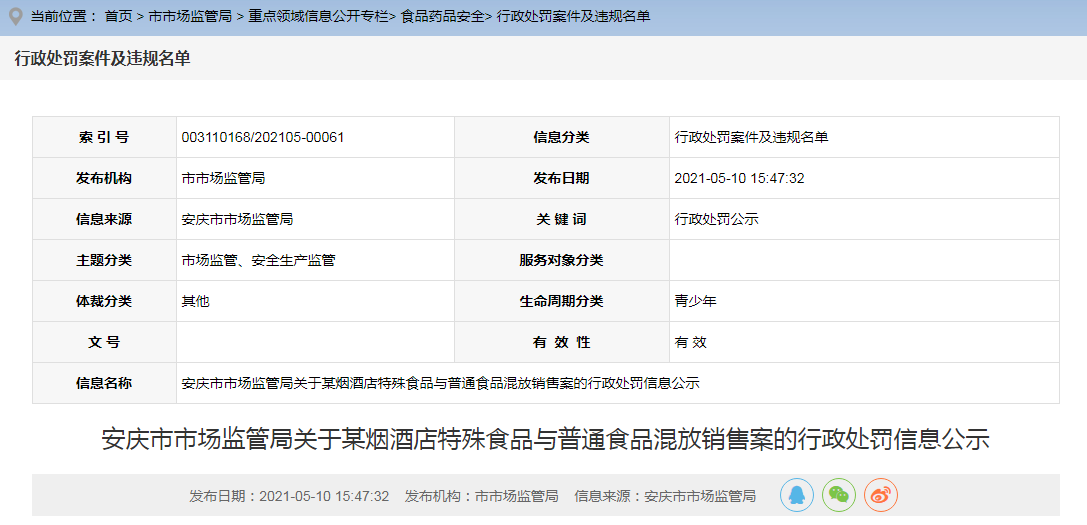Click the 有效 validity value in table
This screenshot has height=525, width=1087.
click(x=691, y=342)
